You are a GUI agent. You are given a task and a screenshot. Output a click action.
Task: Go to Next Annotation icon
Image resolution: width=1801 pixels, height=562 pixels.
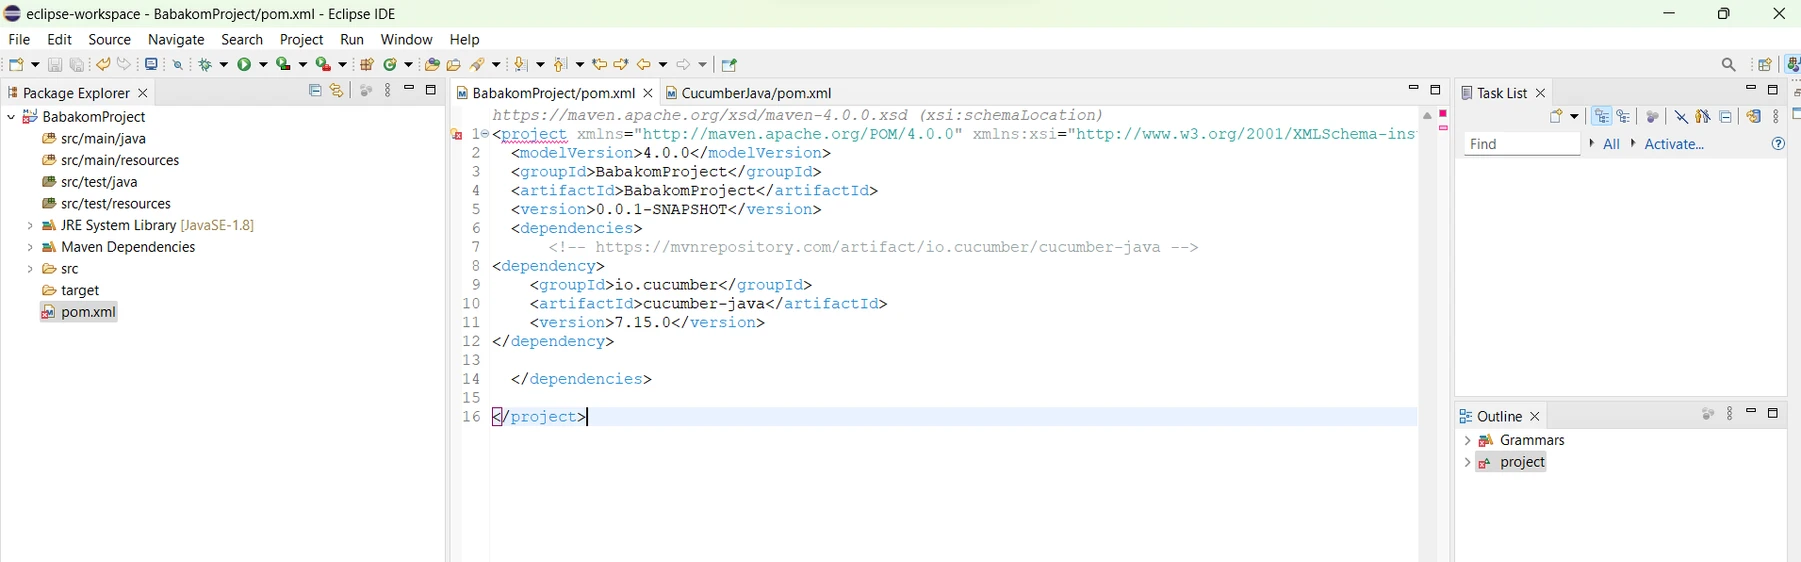point(521,65)
